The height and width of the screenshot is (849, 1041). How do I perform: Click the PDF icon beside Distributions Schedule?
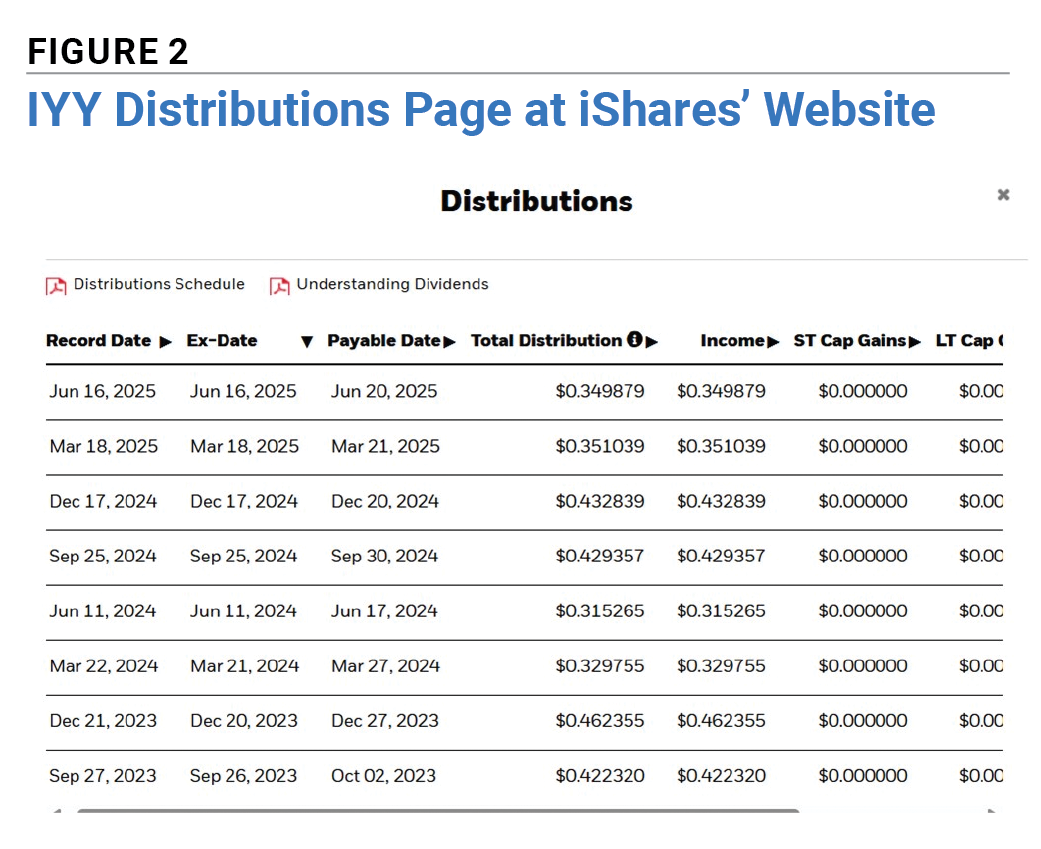56,286
